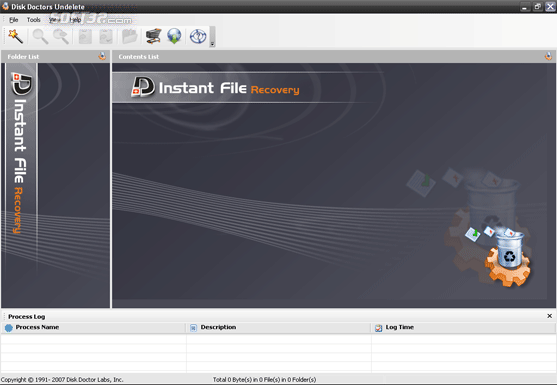The width and height of the screenshot is (558, 385).
Task: Click the Instant File Recovery banner logo
Action: click(x=215, y=87)
